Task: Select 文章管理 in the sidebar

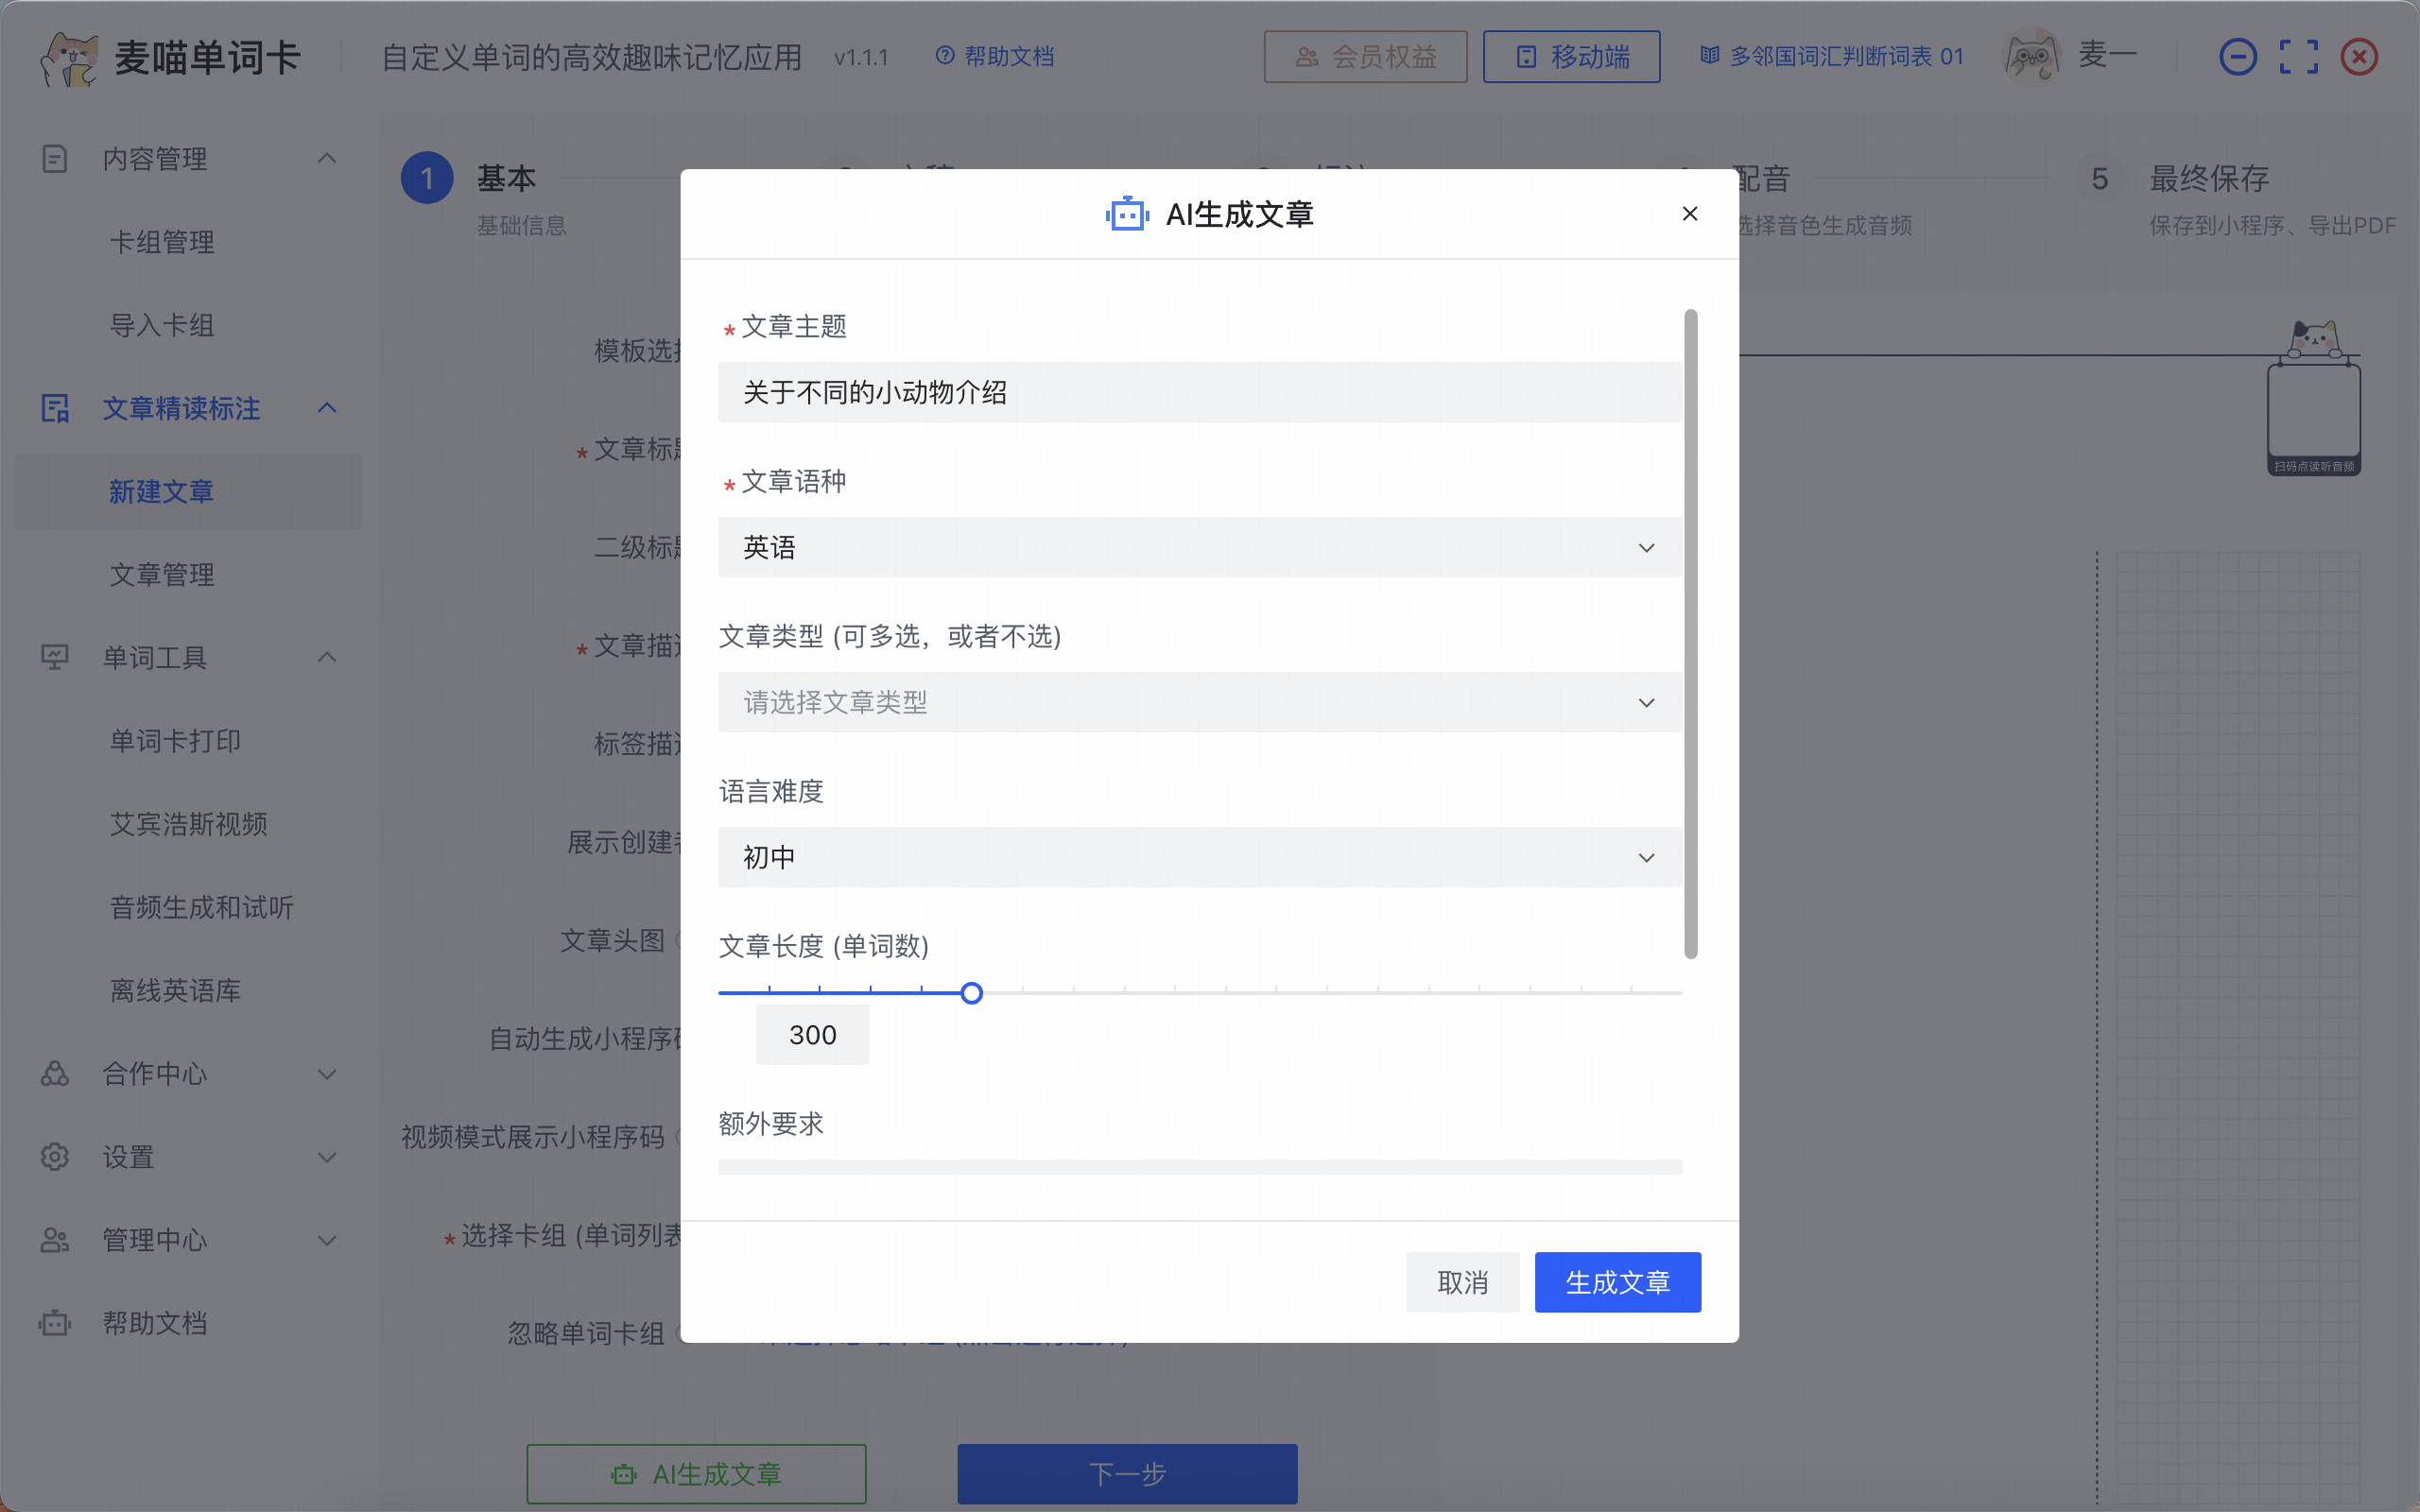Action: (162, 575)
